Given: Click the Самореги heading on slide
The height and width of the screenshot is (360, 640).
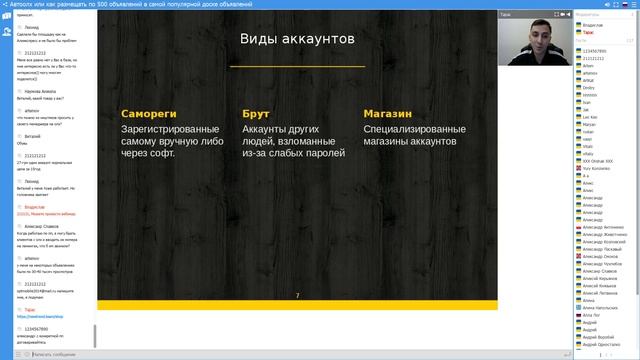Looking at the screenshot, I should click(x=149, y=114).
